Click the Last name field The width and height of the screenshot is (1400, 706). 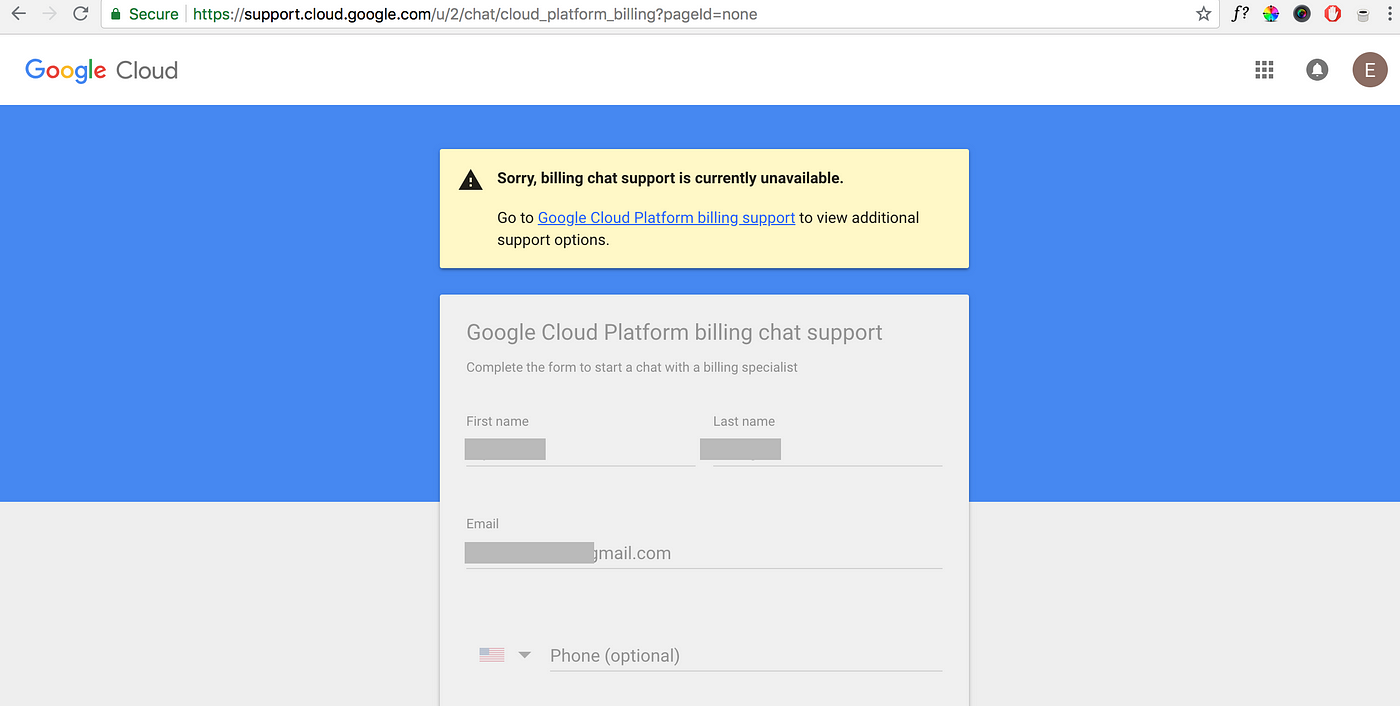[x=827, y=450]
